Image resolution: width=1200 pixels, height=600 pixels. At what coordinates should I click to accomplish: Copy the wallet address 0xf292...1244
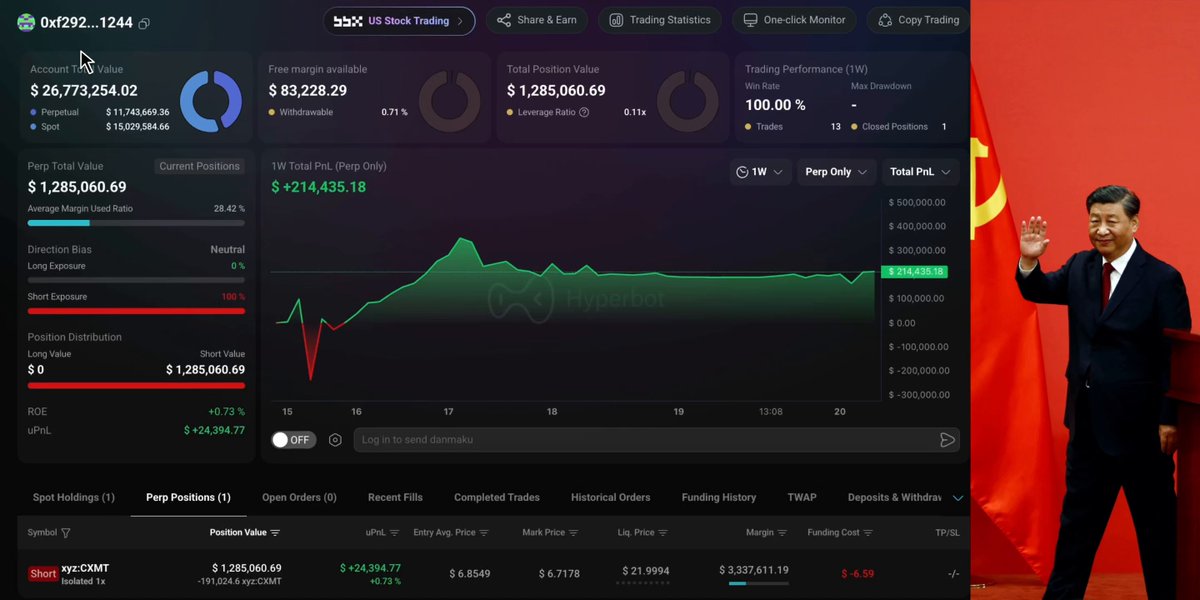coord(144,23)
